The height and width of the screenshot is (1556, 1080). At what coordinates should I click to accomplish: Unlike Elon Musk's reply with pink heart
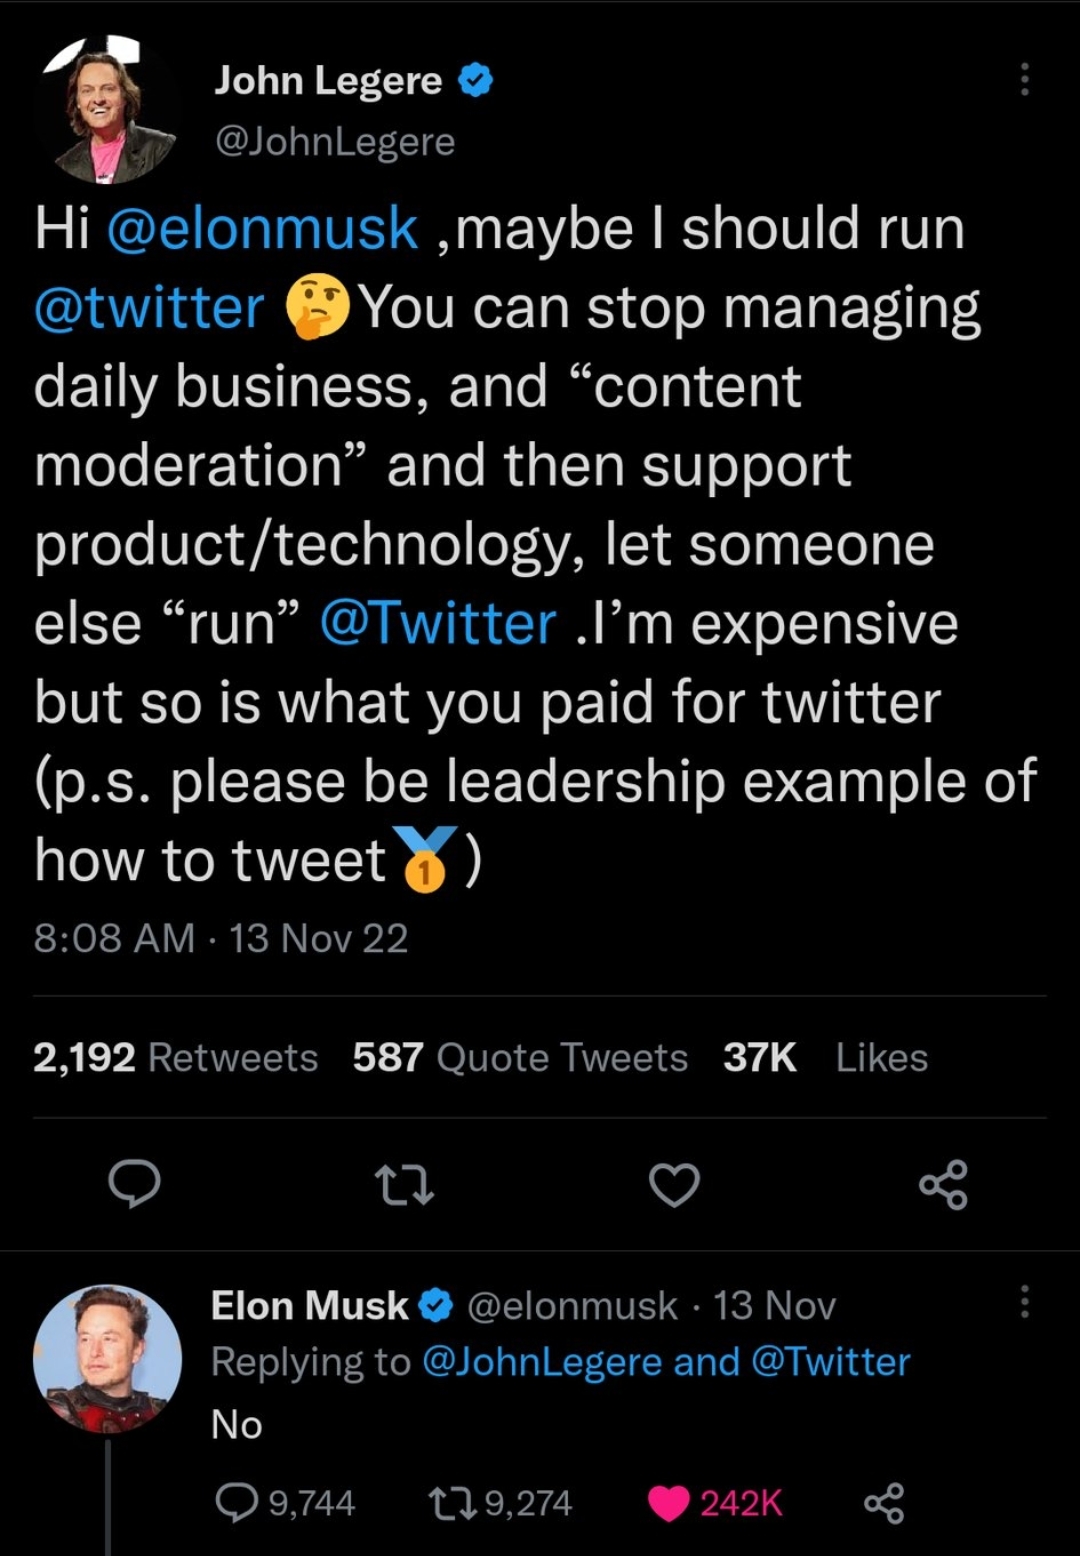point(669,1503)
